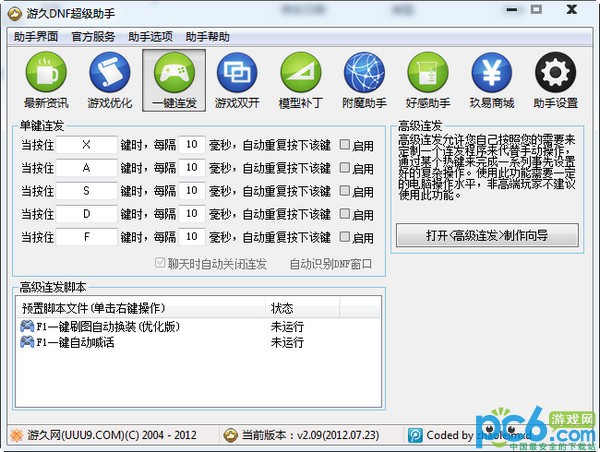Screen dimensions: 600x452
Task: Click the app logo in the title bar
Action: point(15,14)
